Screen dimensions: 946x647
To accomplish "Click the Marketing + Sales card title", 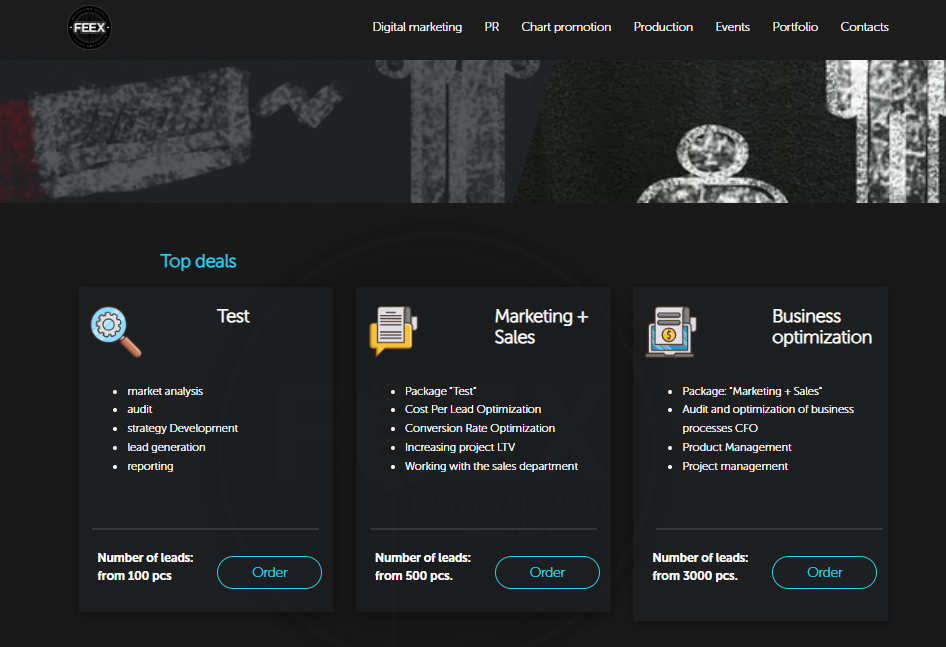I will (x=541, y=327).
